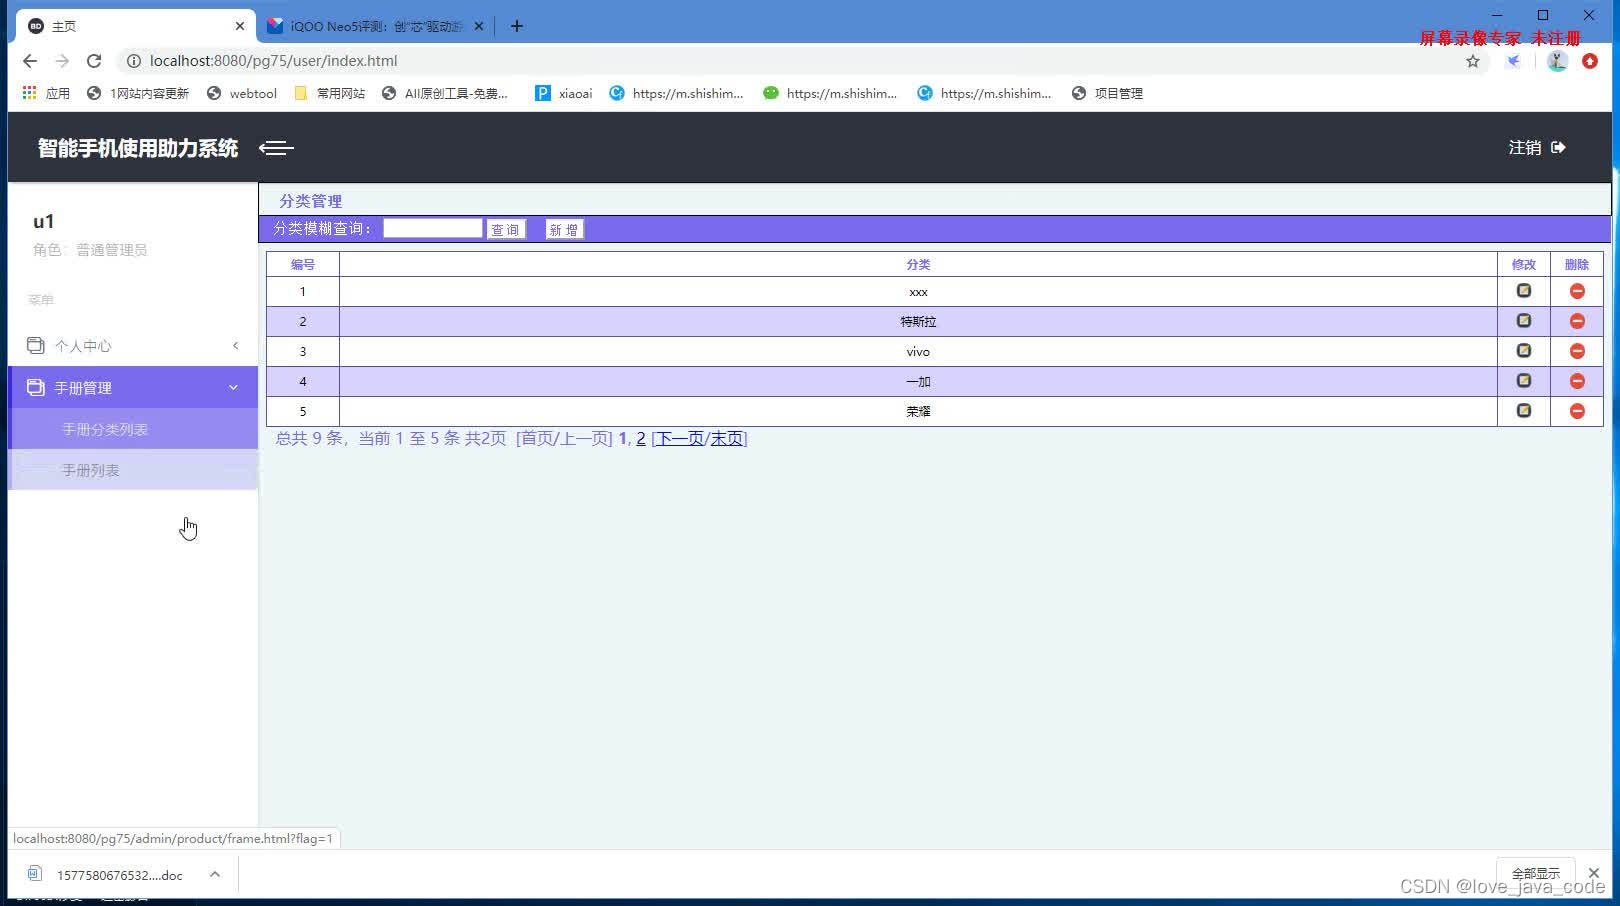Edit the xxx category row
1620x906 pixels.
(x=1523, y=291)
